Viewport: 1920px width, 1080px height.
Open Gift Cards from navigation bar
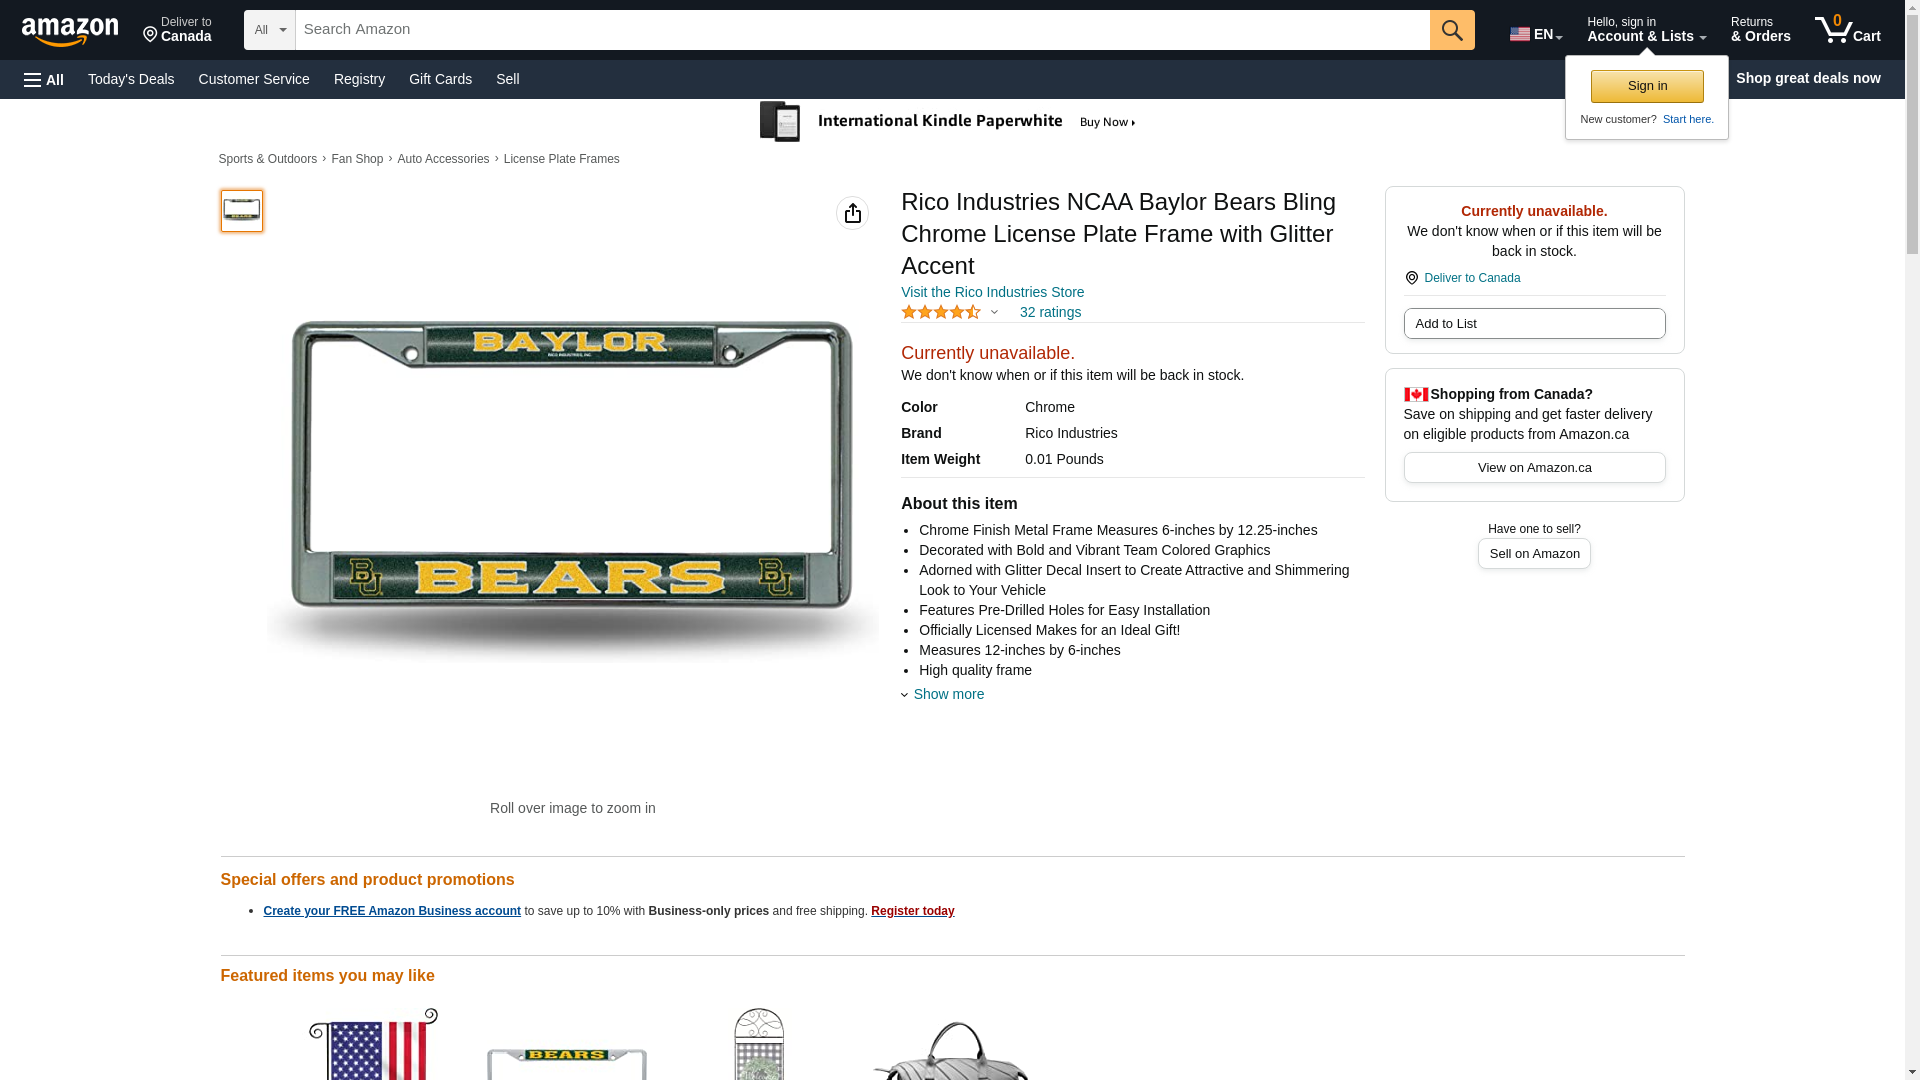pos(440,79)
